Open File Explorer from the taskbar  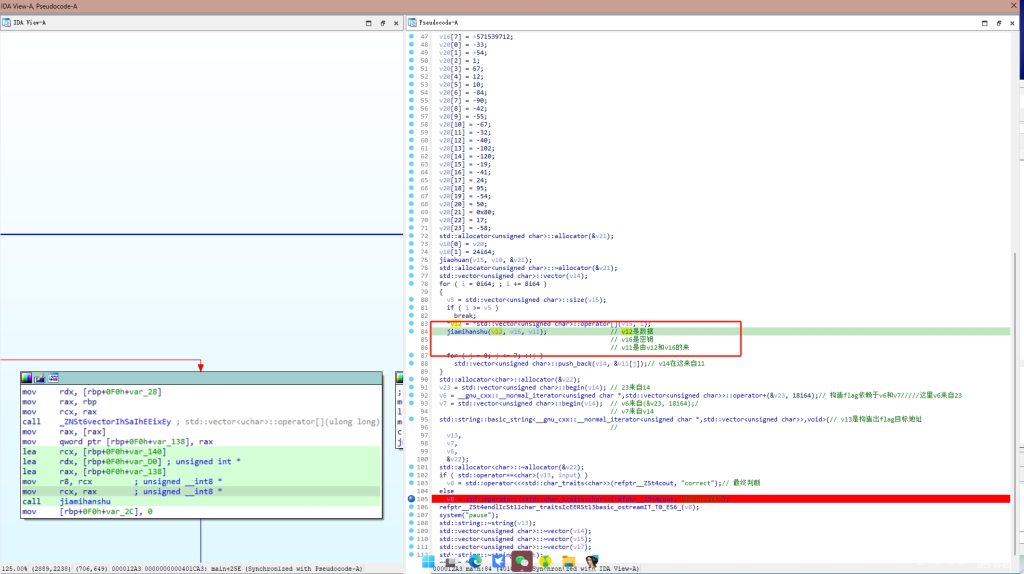569,562
